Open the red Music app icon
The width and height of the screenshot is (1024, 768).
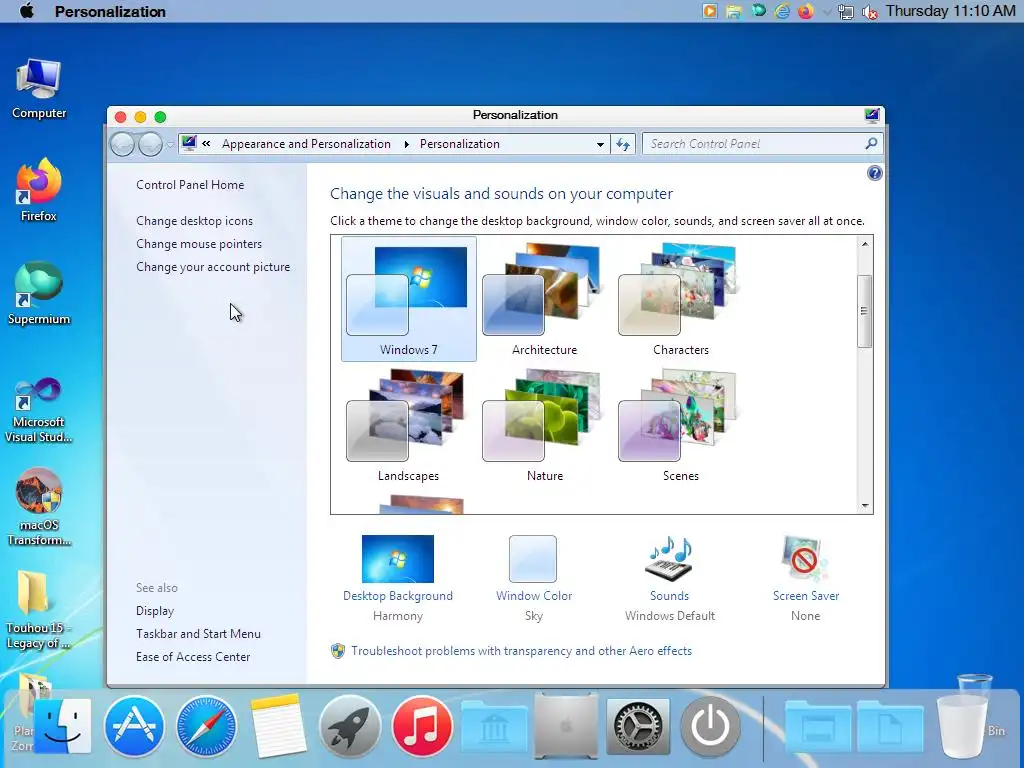(x=422, y=726)
